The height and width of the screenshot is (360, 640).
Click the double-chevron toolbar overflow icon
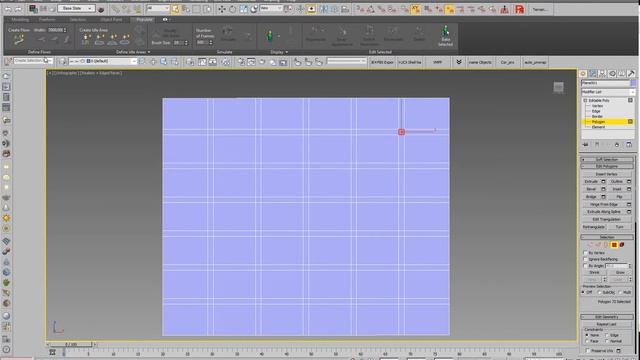459,62
